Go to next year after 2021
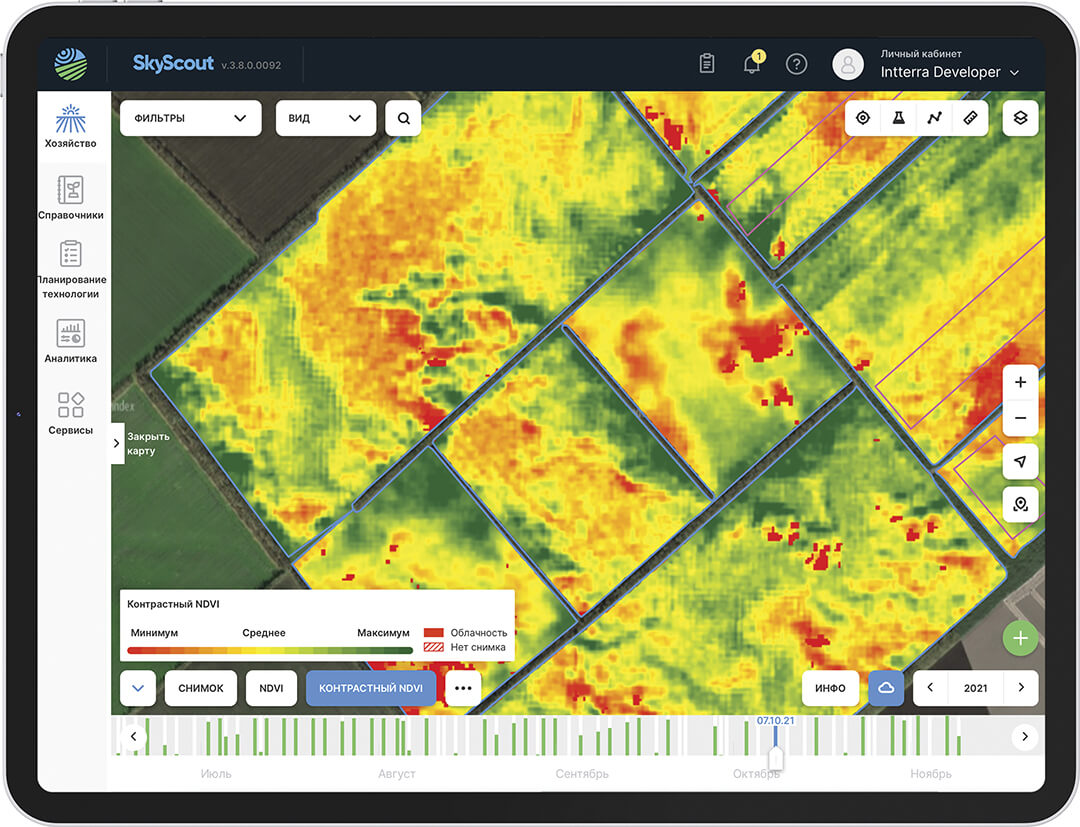1080x827 pixels. pos(1021,688)
